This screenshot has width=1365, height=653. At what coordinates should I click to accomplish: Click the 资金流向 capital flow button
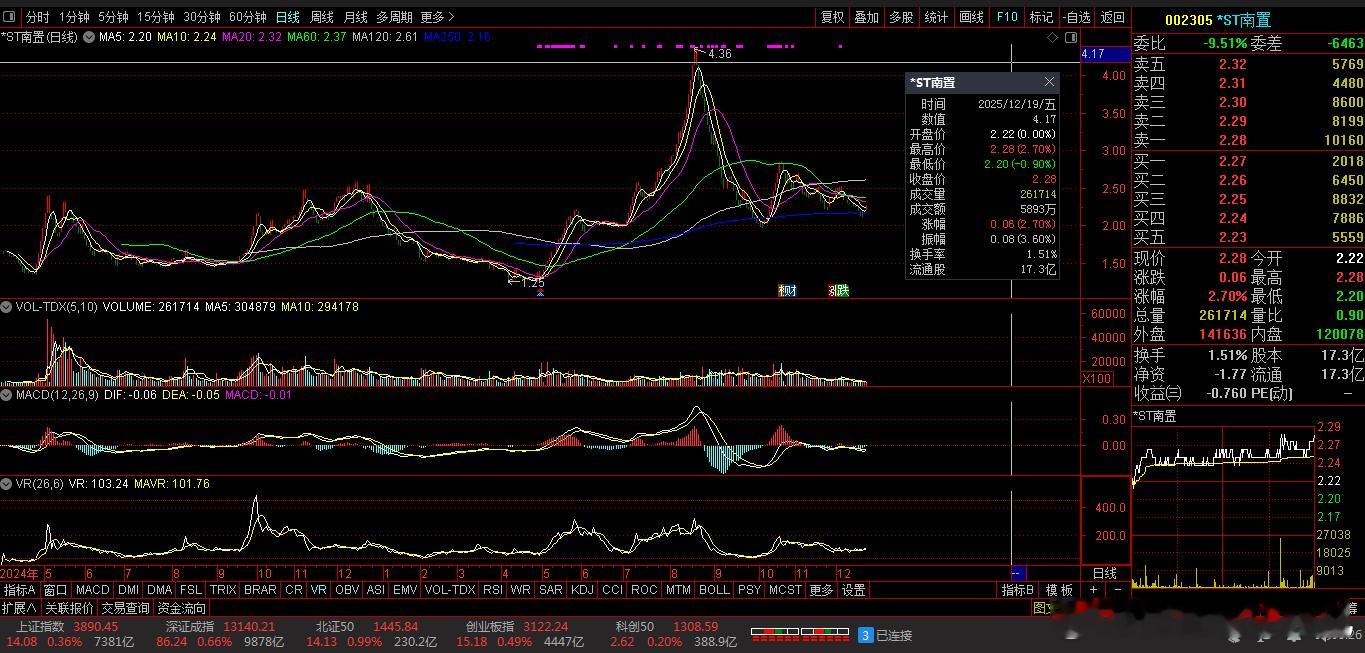point(182,608)
